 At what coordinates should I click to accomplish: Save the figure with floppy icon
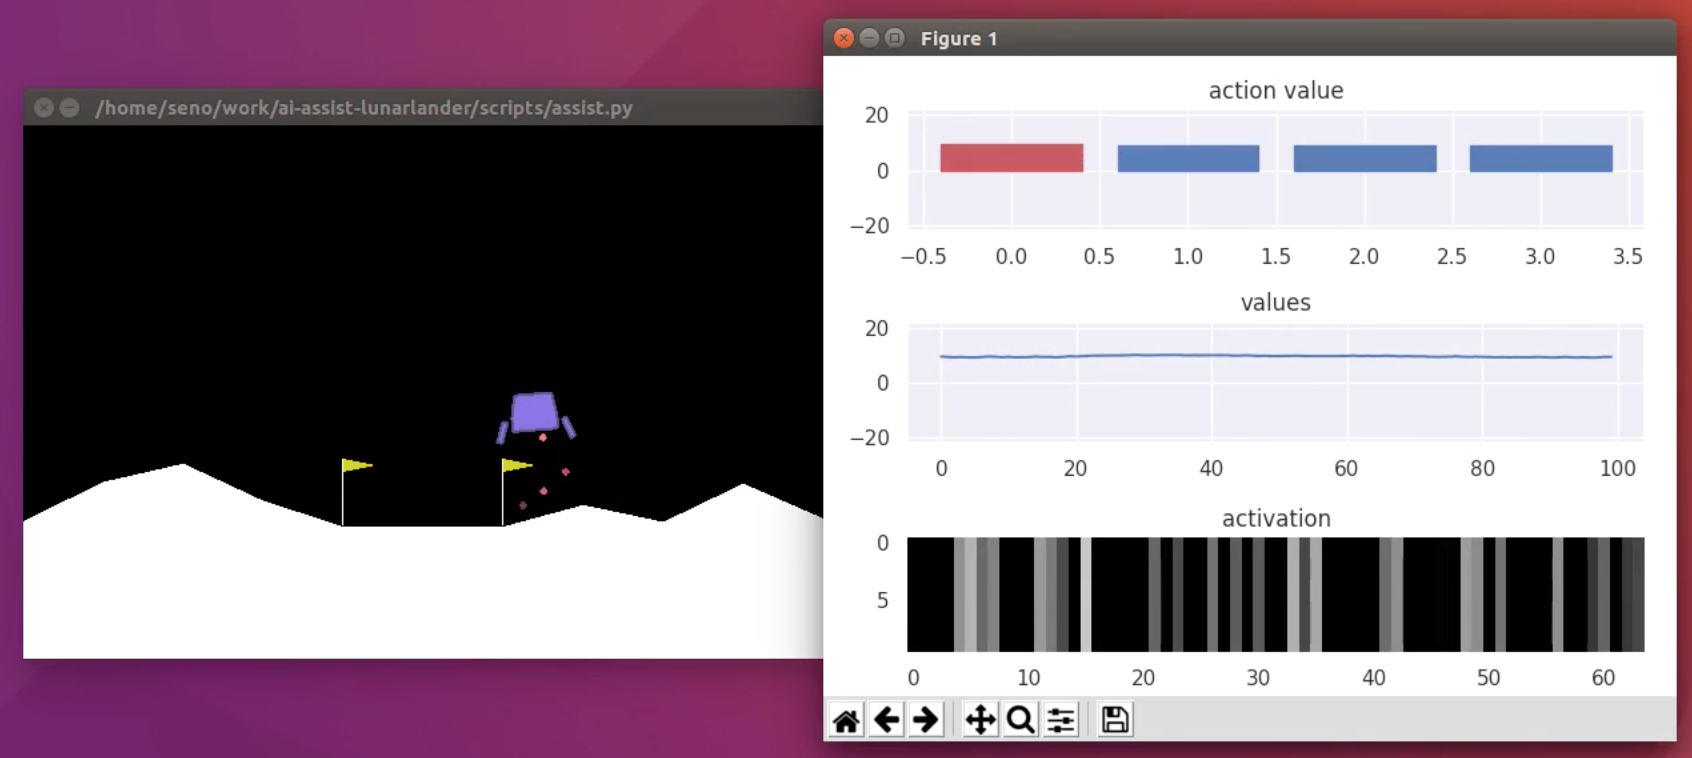point(1115,720)
